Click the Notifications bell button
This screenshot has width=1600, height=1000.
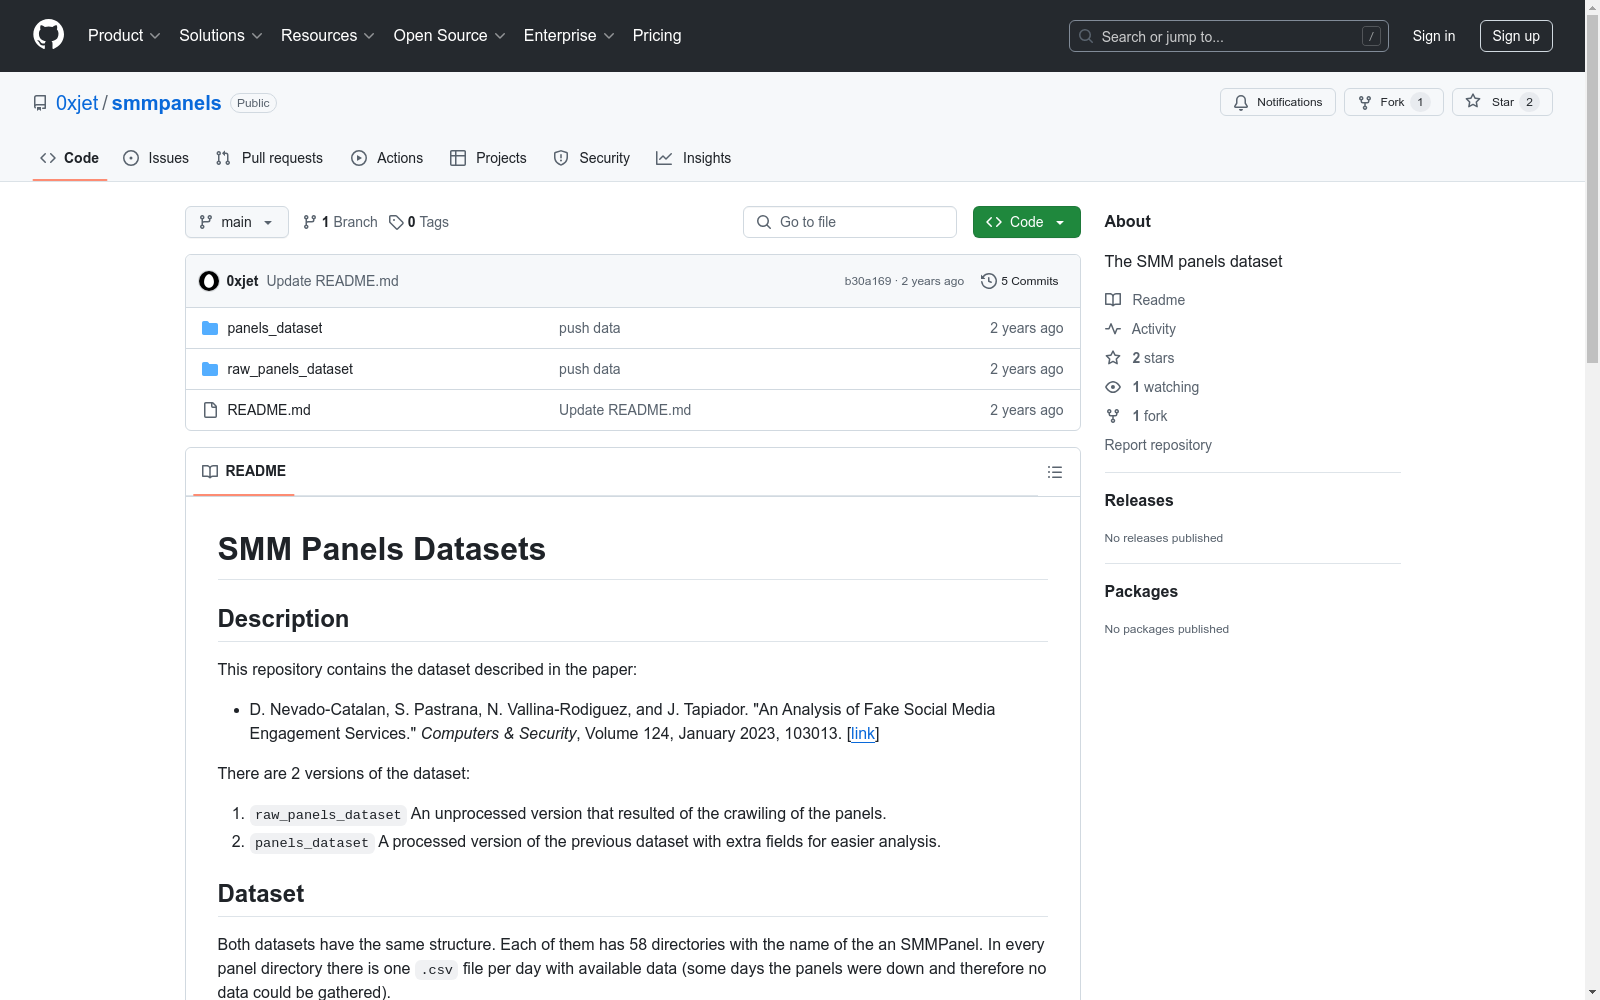[1278, 102]
